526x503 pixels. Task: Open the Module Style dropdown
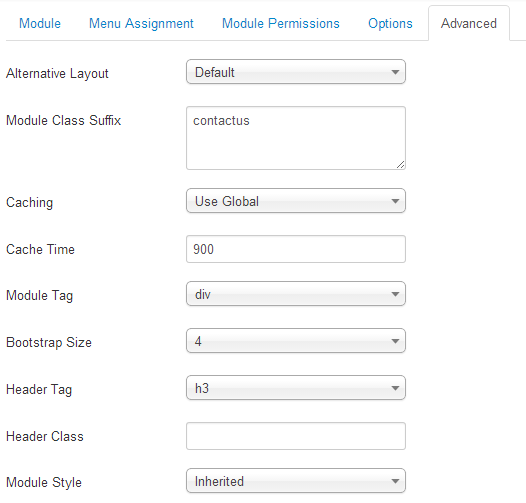tap(296, 481)
